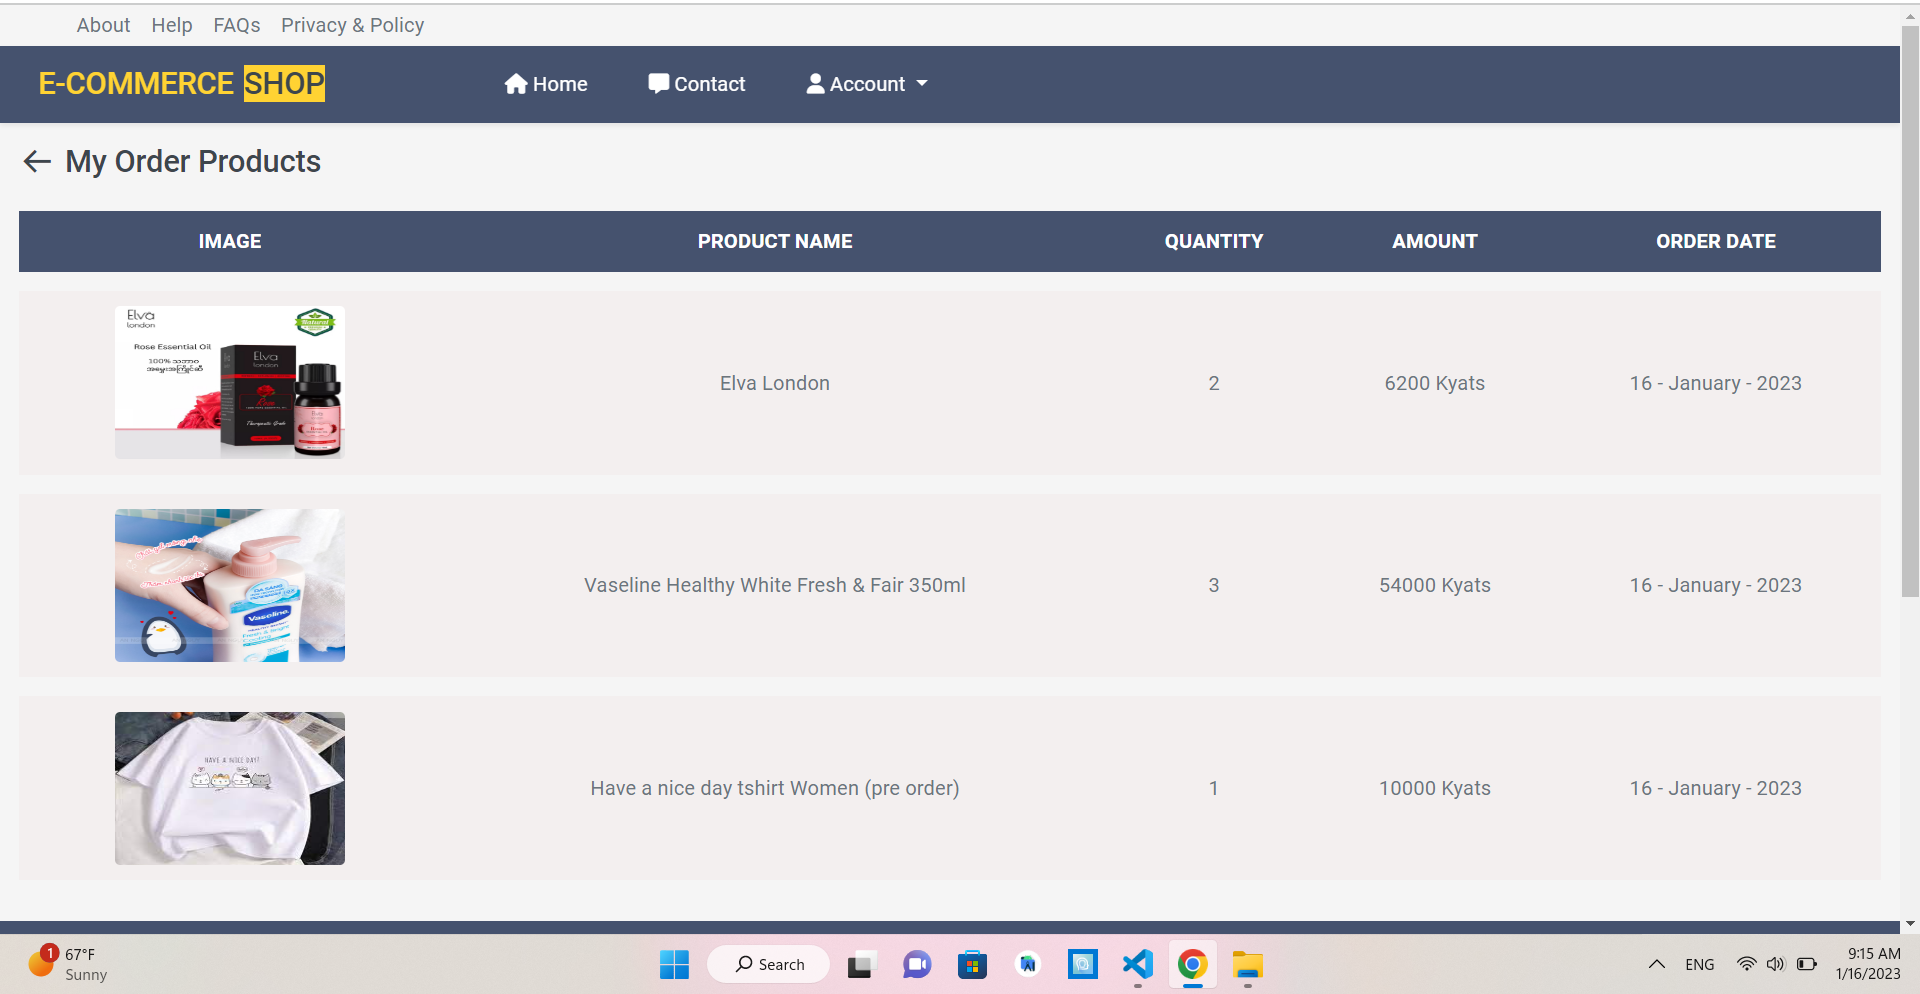Click quantity 1 in tshirt row
The width and height of the screenshot is (1920, 994).
tap(1214, 788)
